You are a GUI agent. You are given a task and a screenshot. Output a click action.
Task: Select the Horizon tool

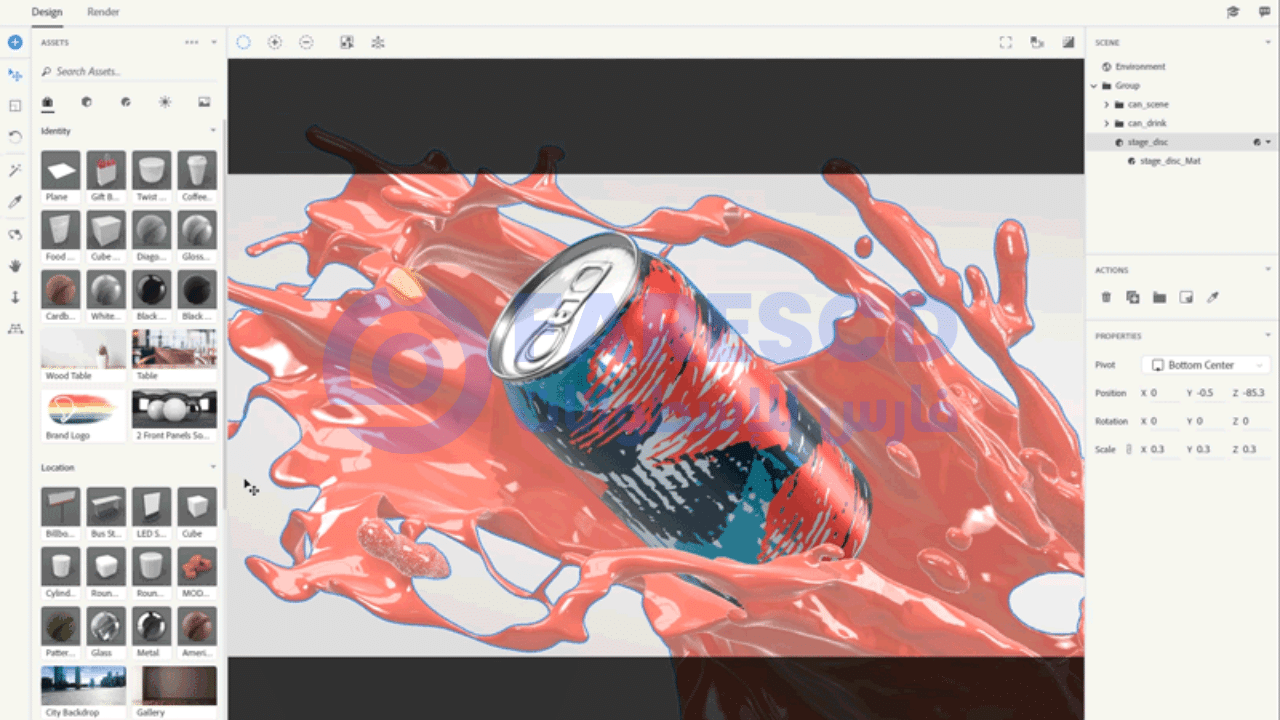tap(15, 329)
